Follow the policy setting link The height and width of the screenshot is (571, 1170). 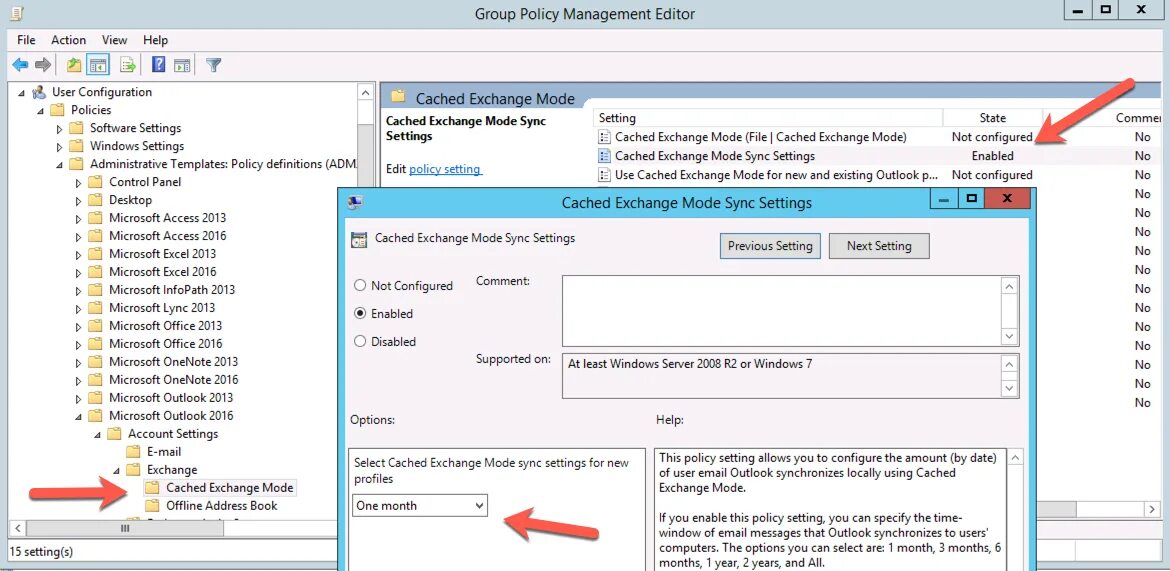point(445,169)
